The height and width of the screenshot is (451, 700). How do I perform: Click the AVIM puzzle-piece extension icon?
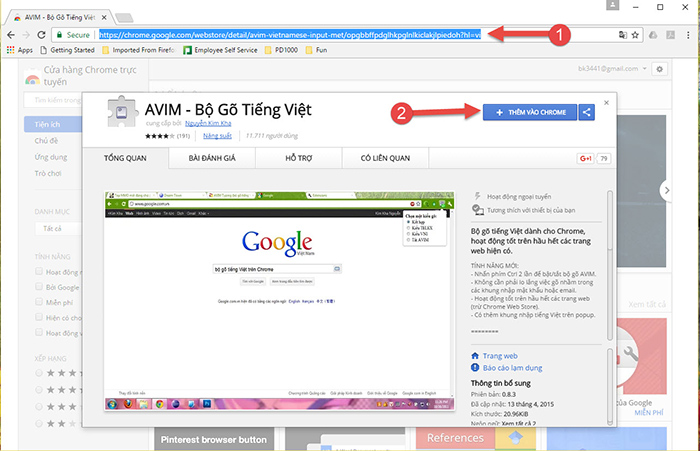tap(122, 112)
